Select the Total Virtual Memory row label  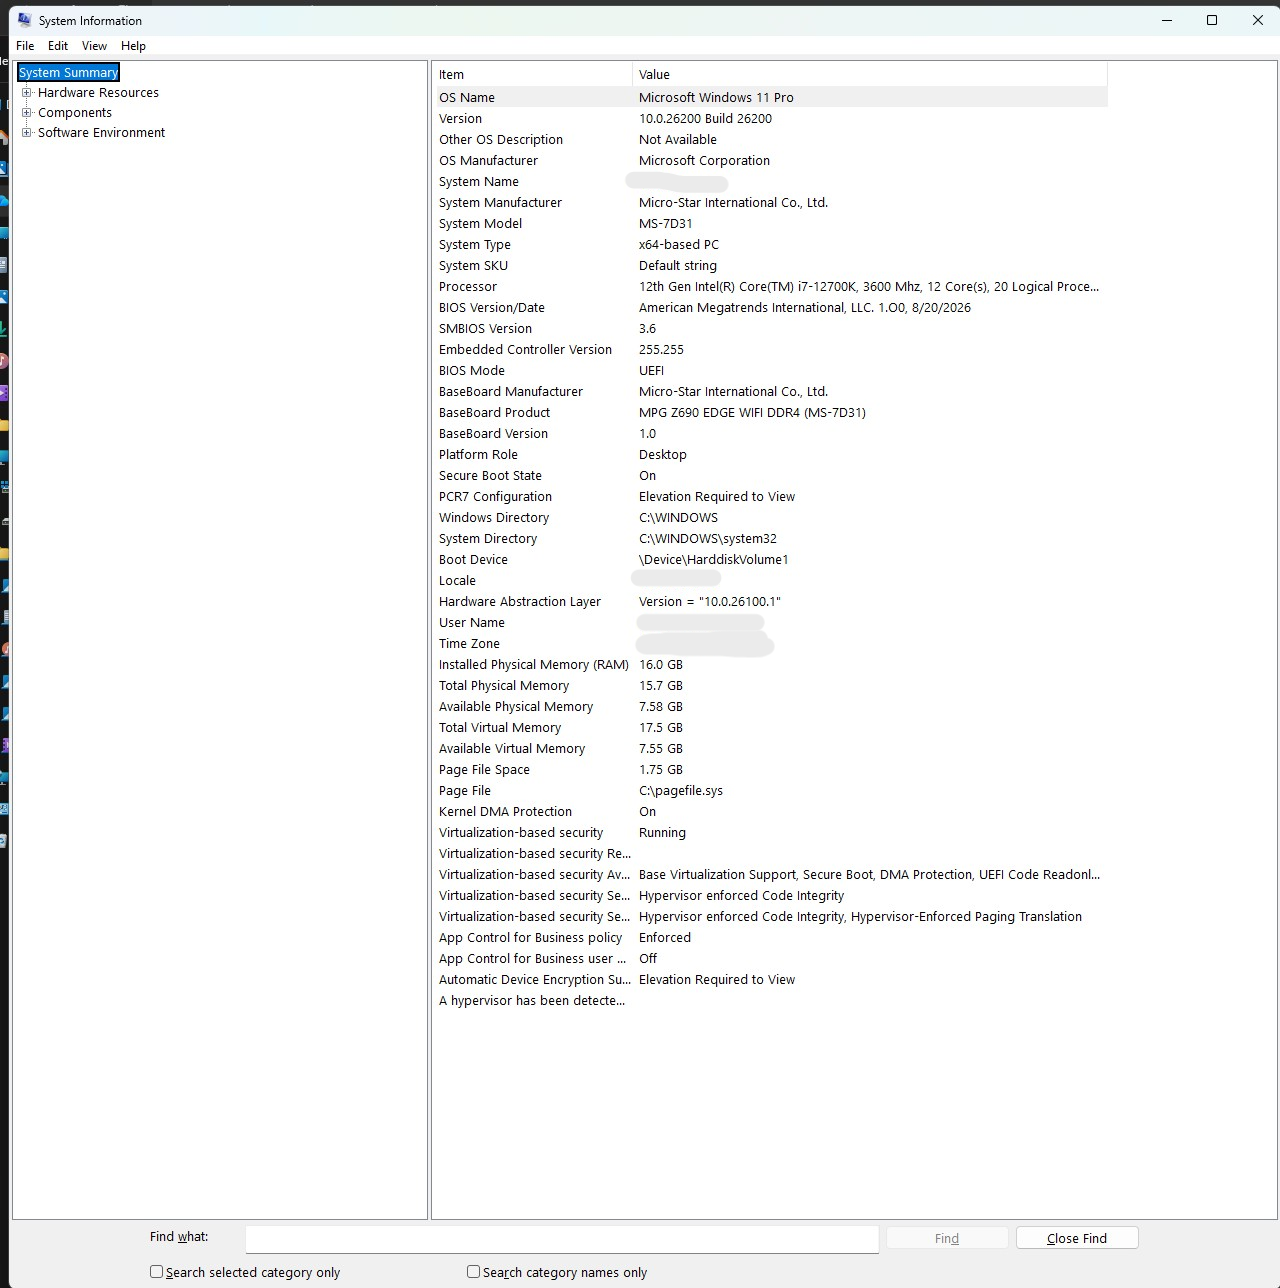click(500, 728)
